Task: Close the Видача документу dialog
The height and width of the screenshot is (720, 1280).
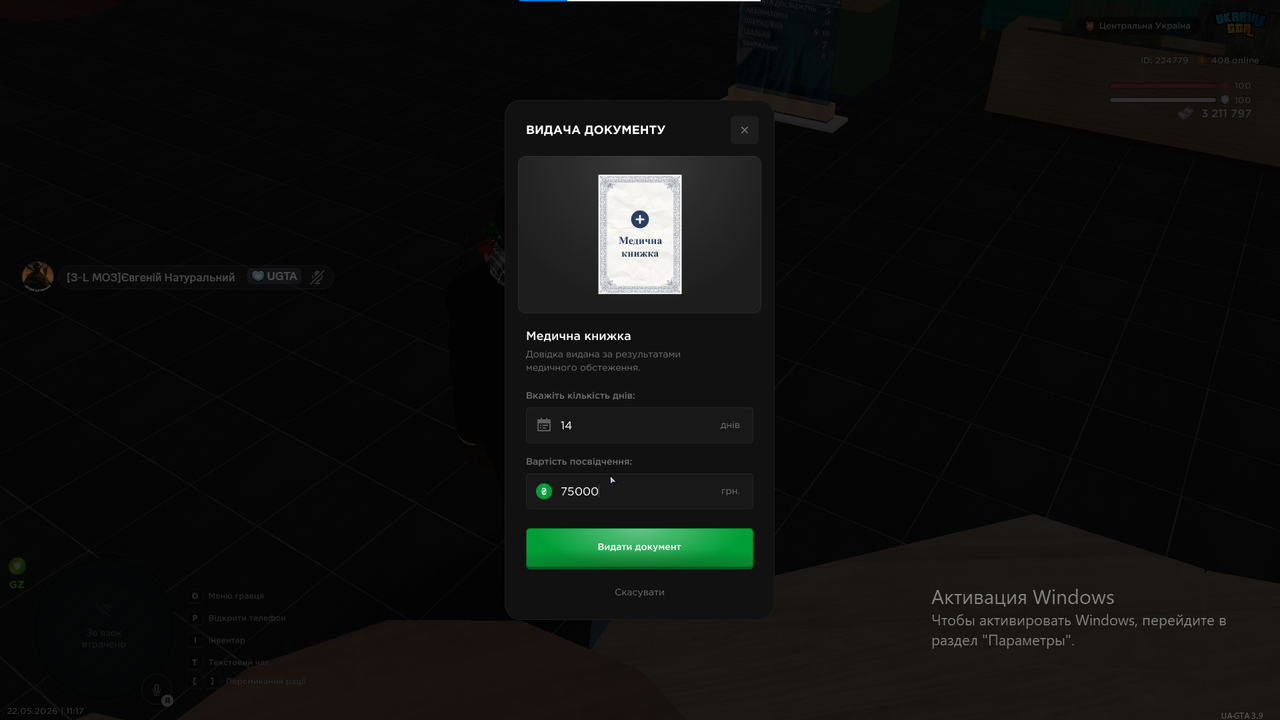Action: tap(744, 130)
